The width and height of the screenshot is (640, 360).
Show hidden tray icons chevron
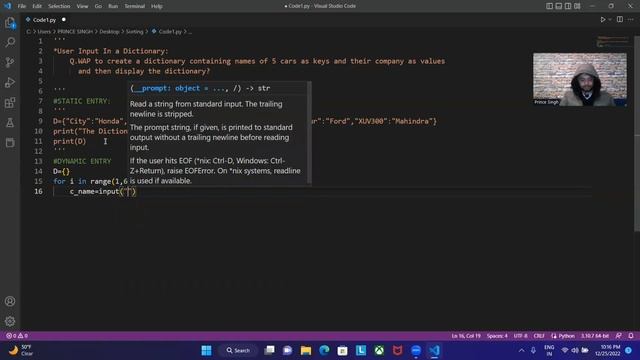(x=521, y=350)
